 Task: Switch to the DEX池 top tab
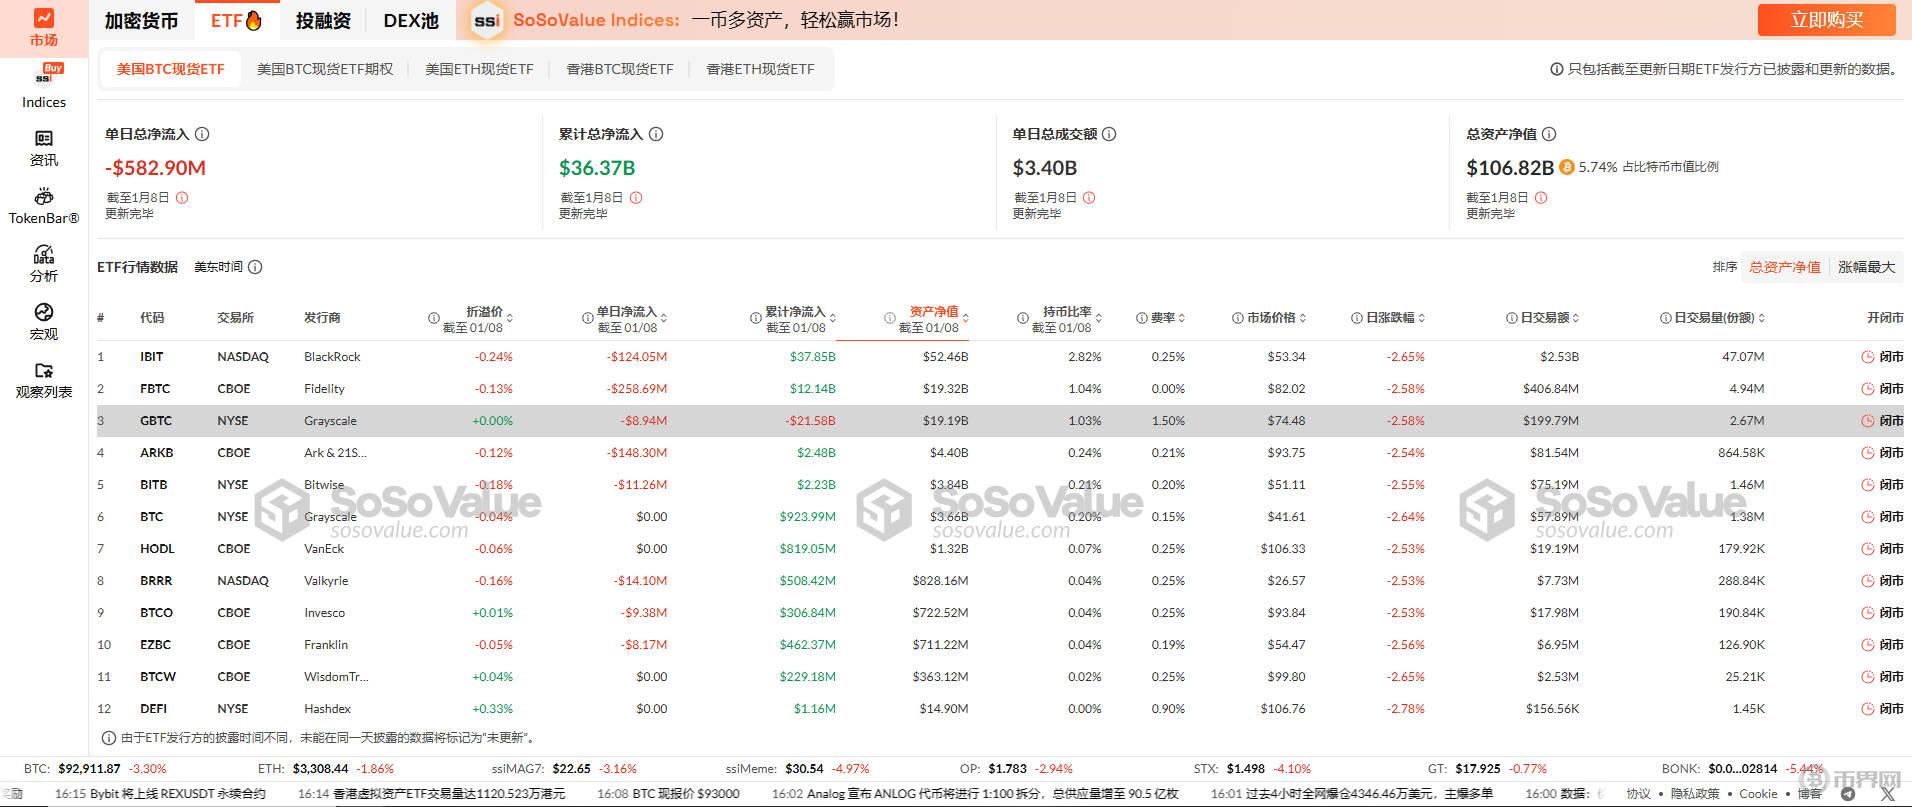coord(411,21)
